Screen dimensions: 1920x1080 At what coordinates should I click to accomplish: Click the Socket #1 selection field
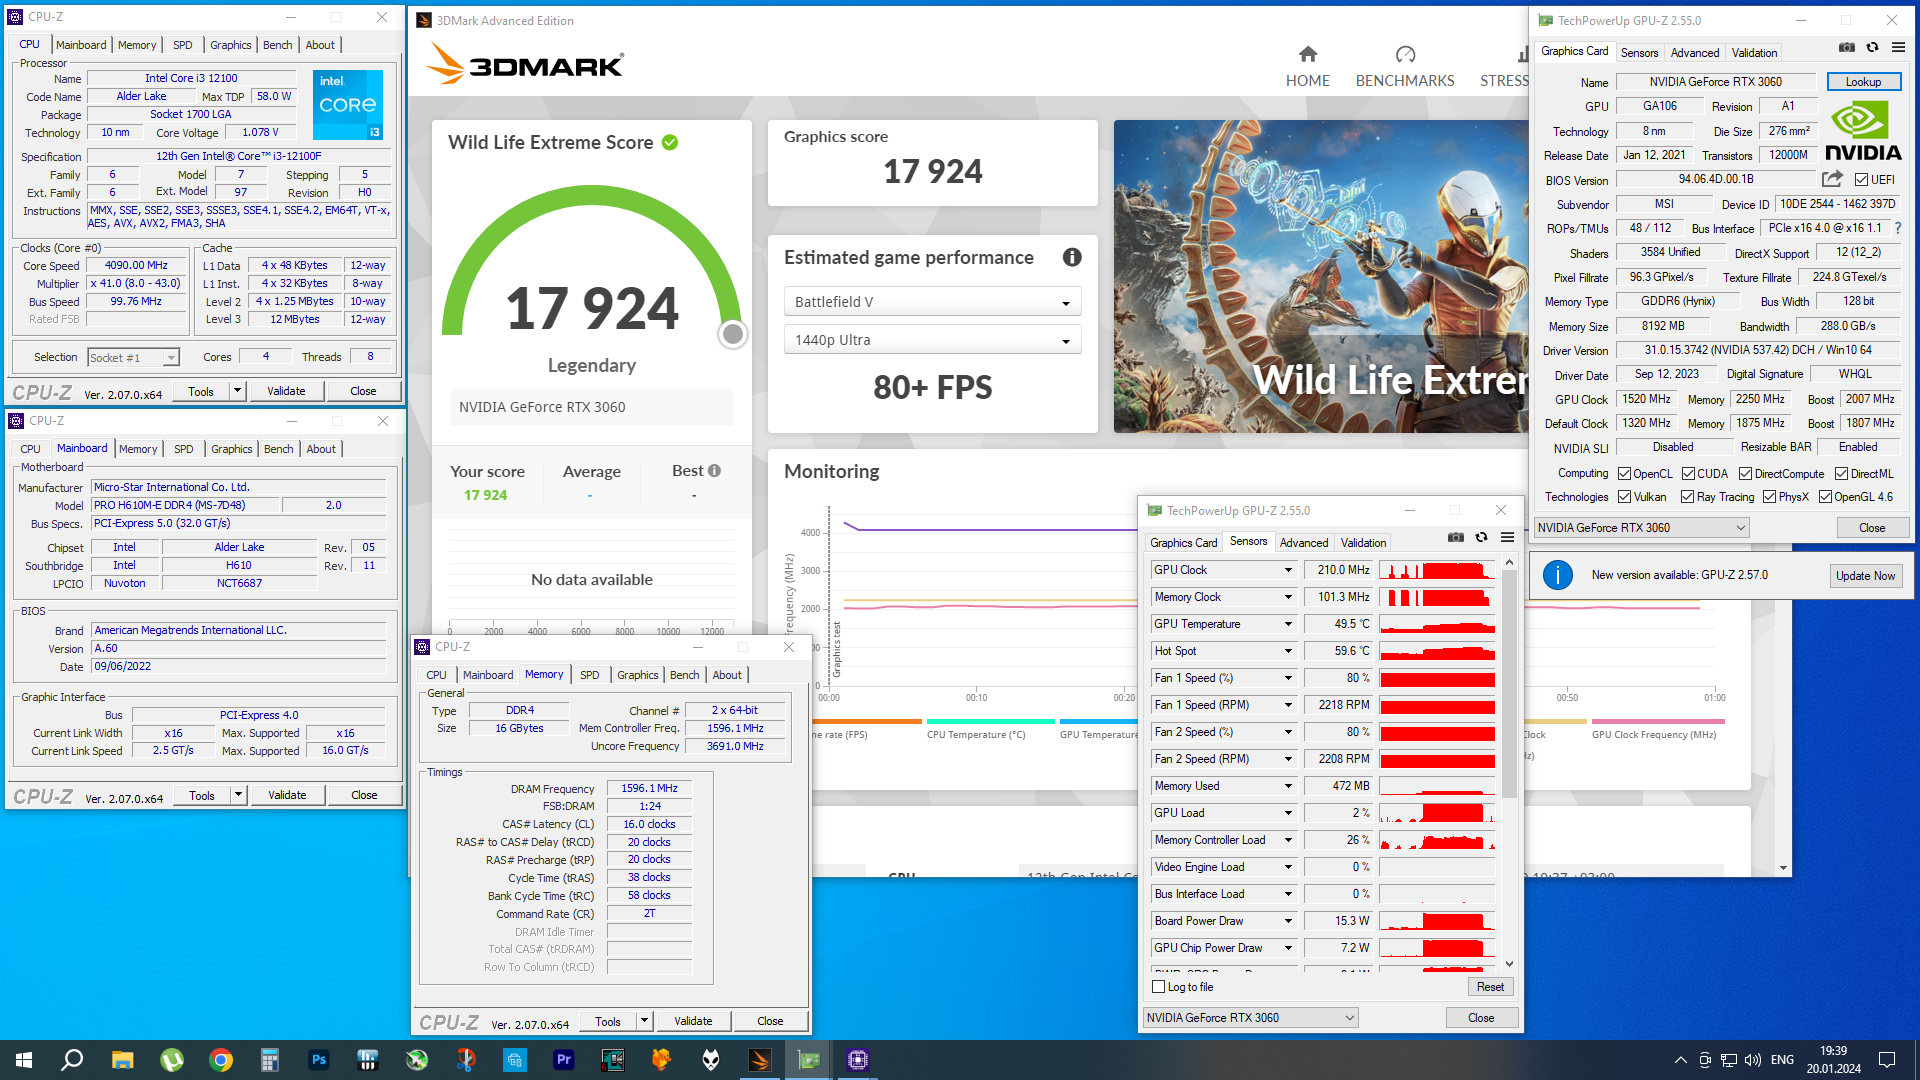coord(133,357)
